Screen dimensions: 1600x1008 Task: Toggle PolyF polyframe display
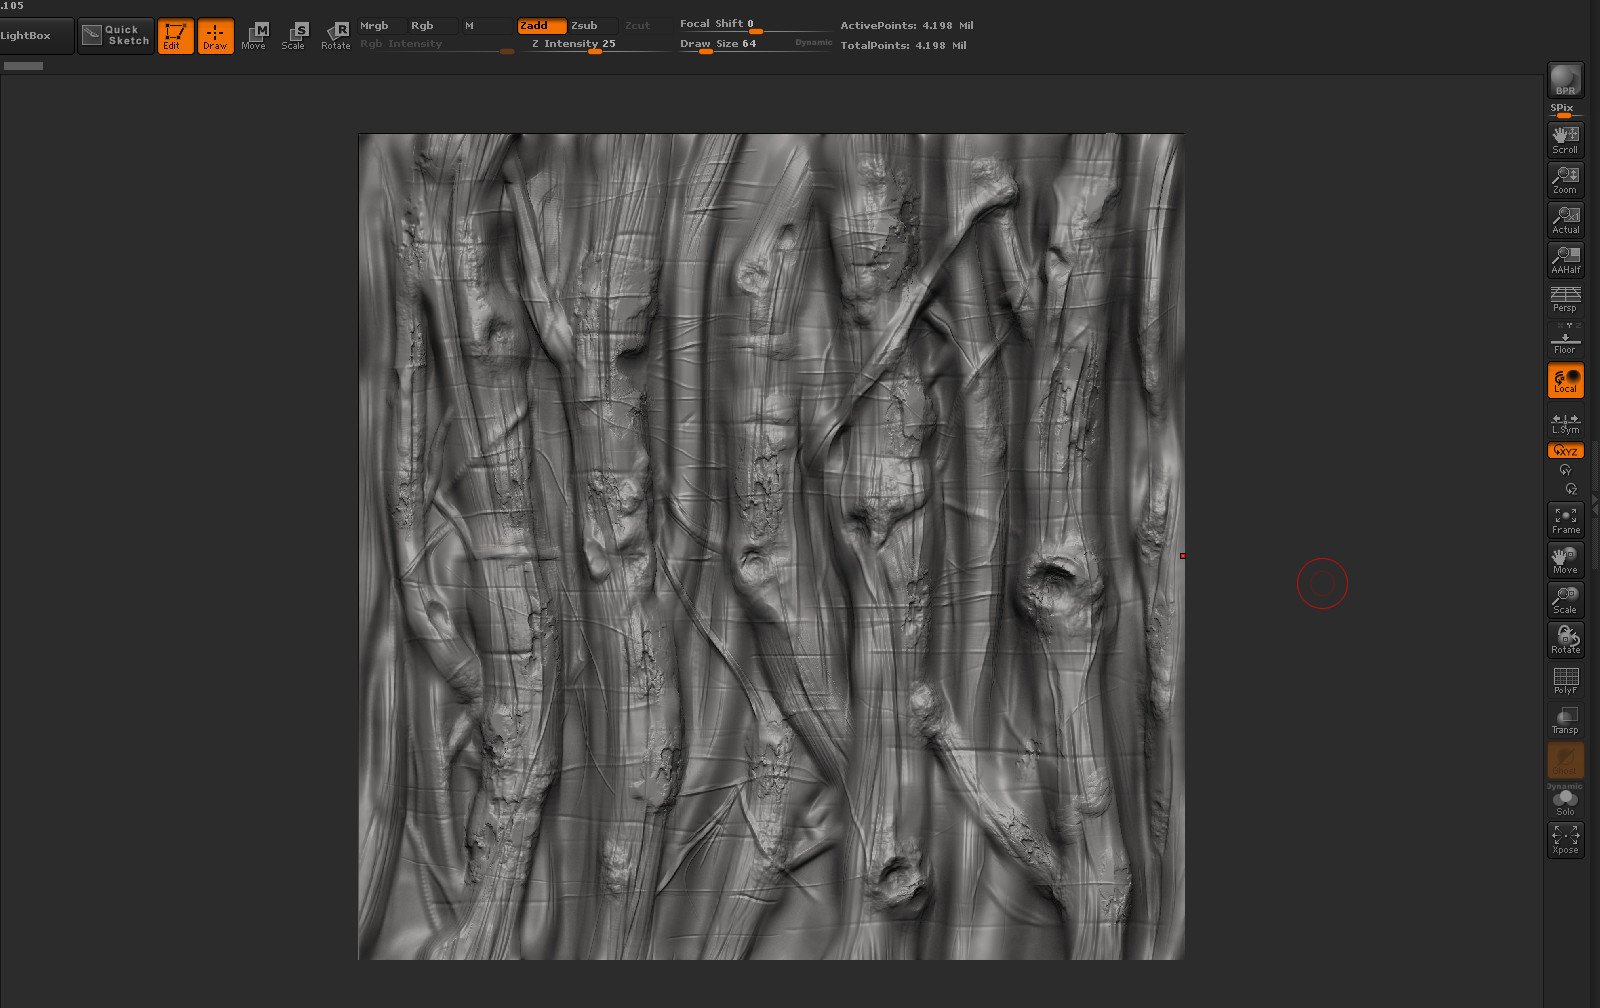coord(1565,681)
